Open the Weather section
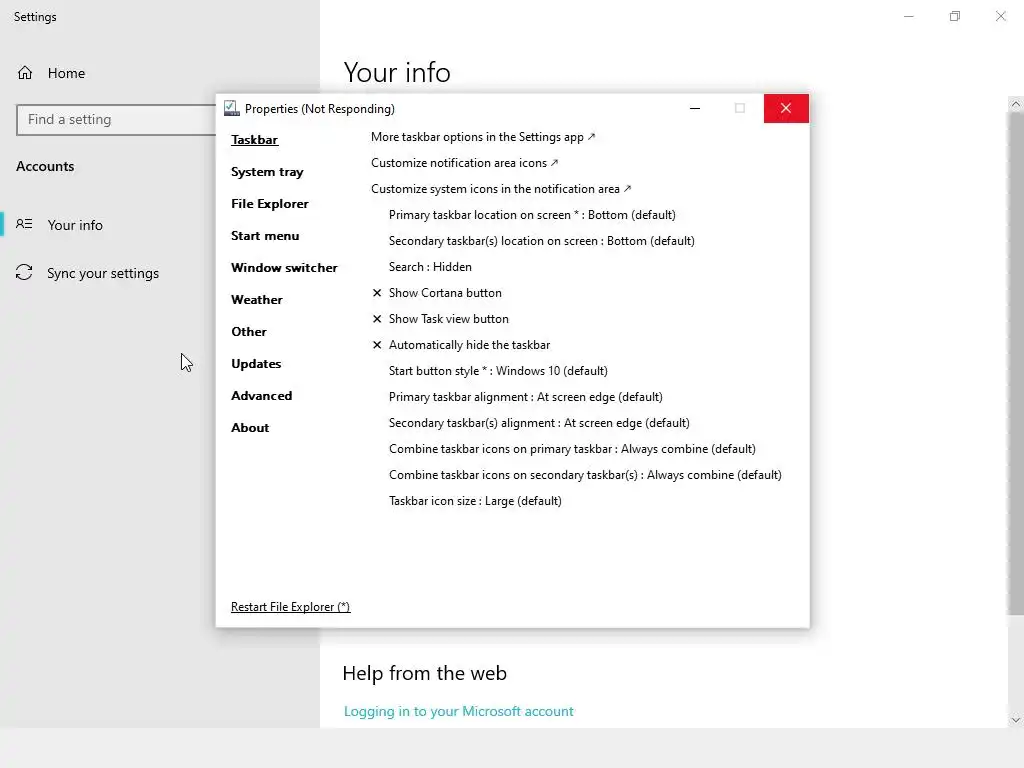This screenshot has height=768, width=1024. 257,300
